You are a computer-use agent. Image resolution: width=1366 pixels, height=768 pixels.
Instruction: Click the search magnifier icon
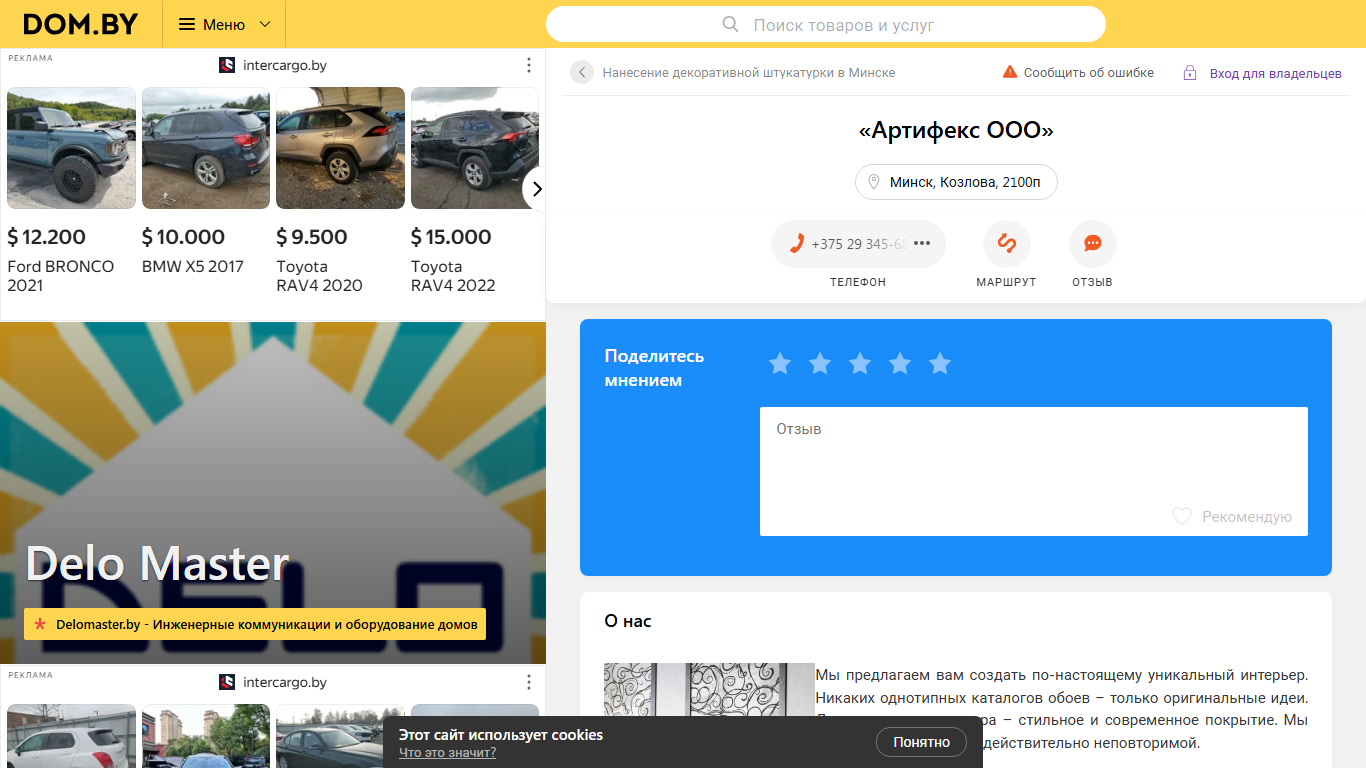[x=730, y=24]
